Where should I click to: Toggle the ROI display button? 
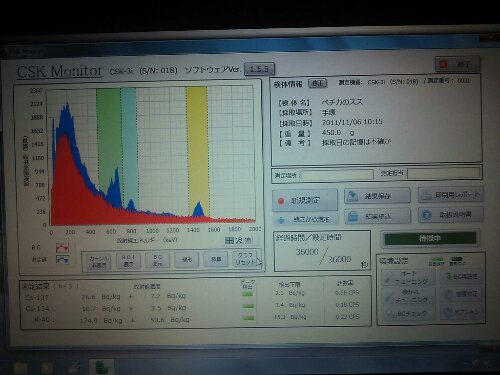click(x=128, y=260)
